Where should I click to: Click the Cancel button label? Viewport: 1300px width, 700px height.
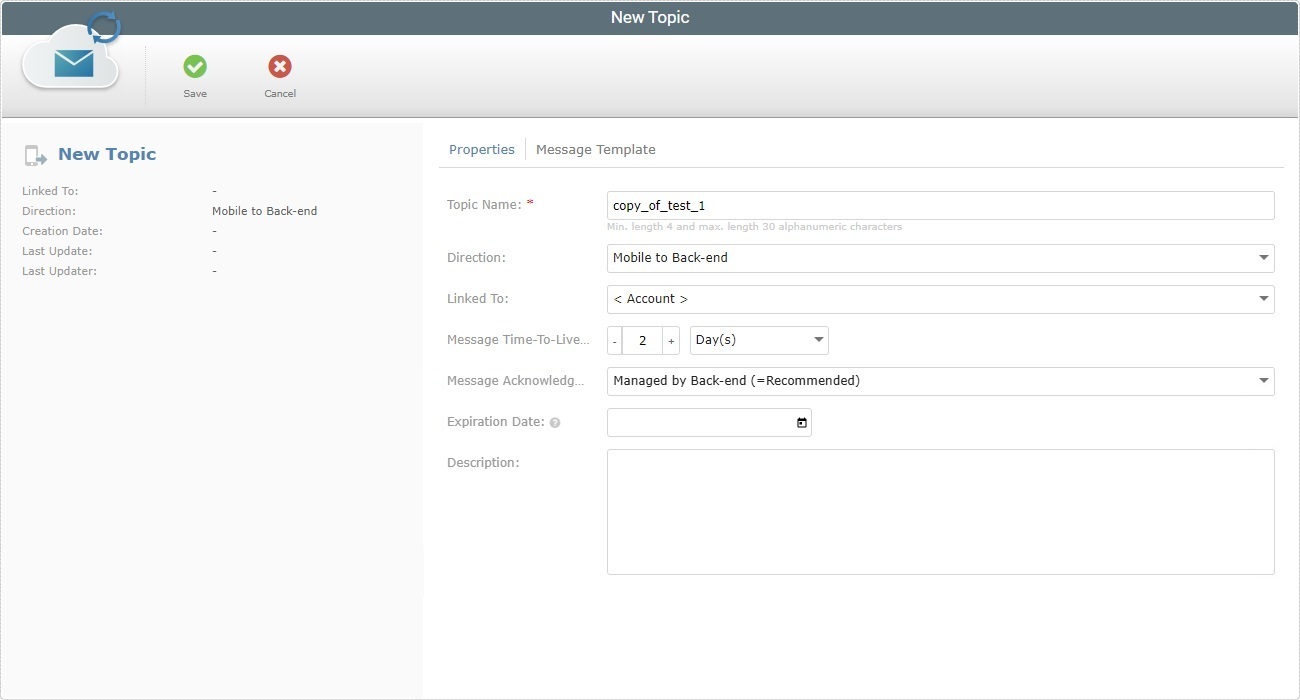279,93
